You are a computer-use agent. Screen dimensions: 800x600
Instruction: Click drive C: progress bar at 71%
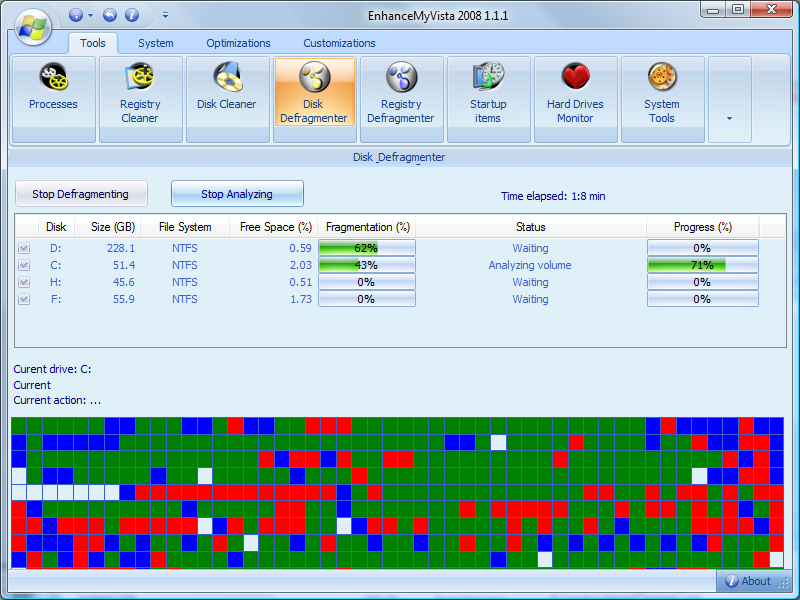pyautogui.click(x=702, y=265)
